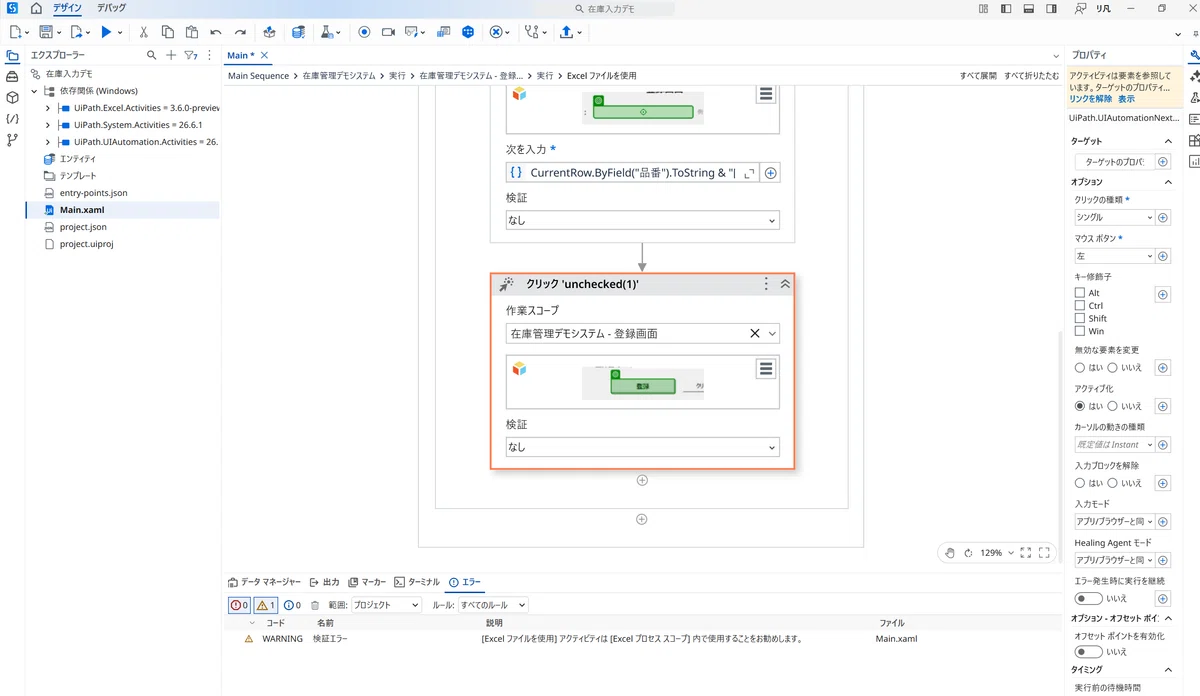Image resolution: width=1200 pixels, height=696 pixels.
Task: Open the マーカー panel tab
Action: click(x=367, y=582)
